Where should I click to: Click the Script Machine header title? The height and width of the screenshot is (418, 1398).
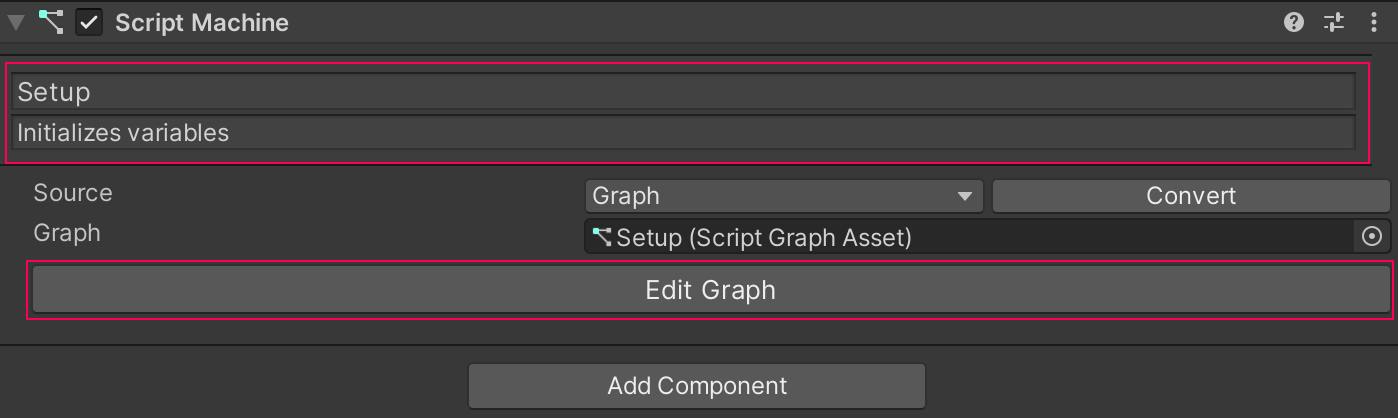(202, 23)
